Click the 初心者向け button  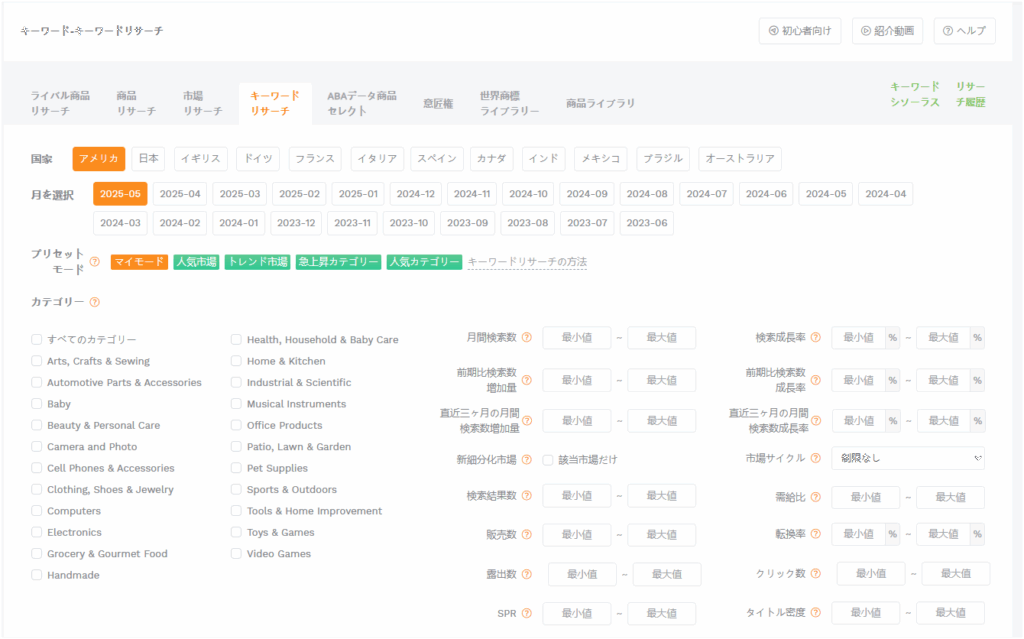coord(800,31)
